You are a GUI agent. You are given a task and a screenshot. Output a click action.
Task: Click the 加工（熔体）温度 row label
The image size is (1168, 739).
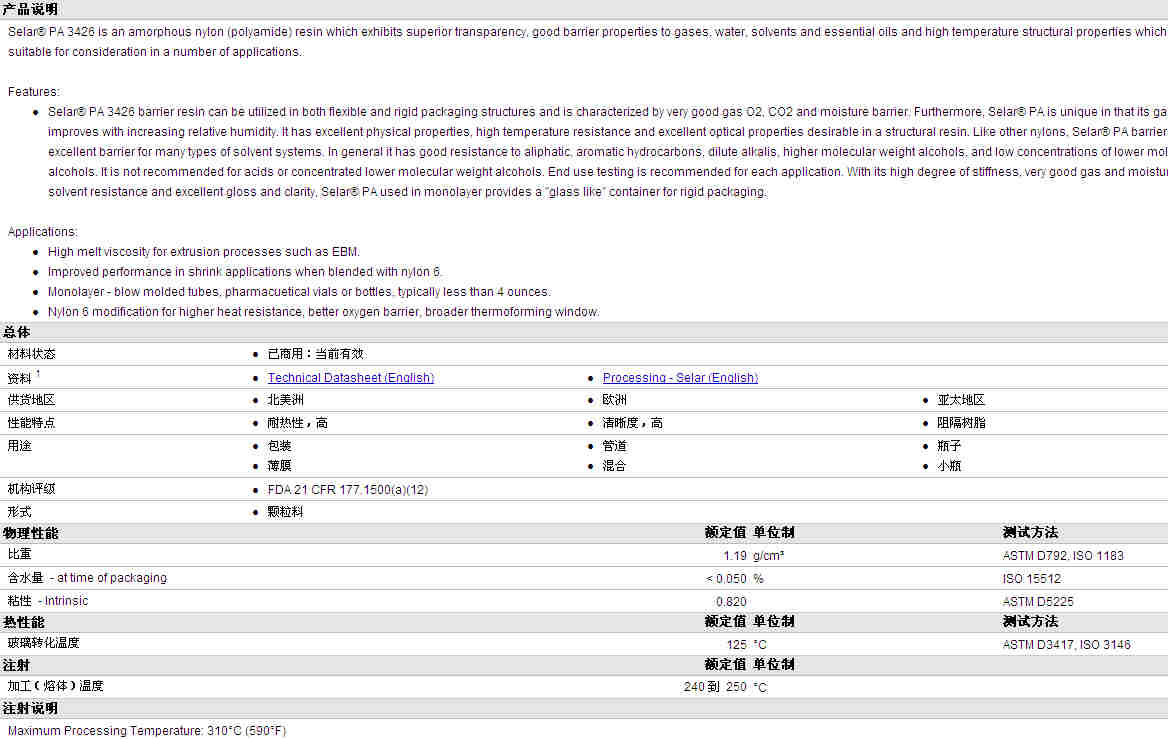55,686
